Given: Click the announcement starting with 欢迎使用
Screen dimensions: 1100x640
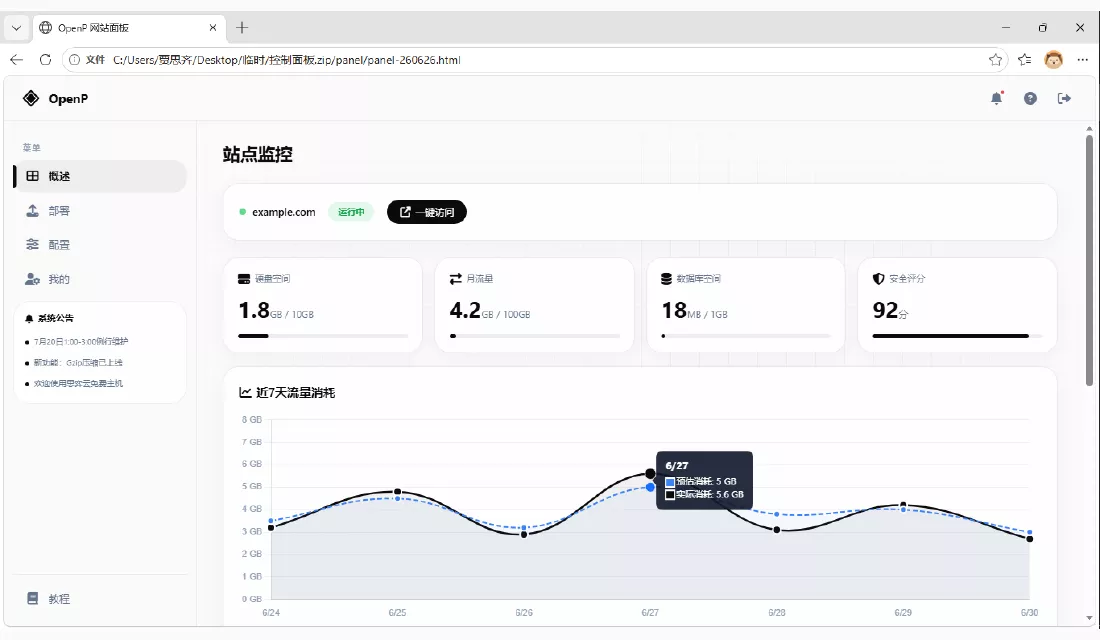Looking at the screenshot, I should 78,384.
